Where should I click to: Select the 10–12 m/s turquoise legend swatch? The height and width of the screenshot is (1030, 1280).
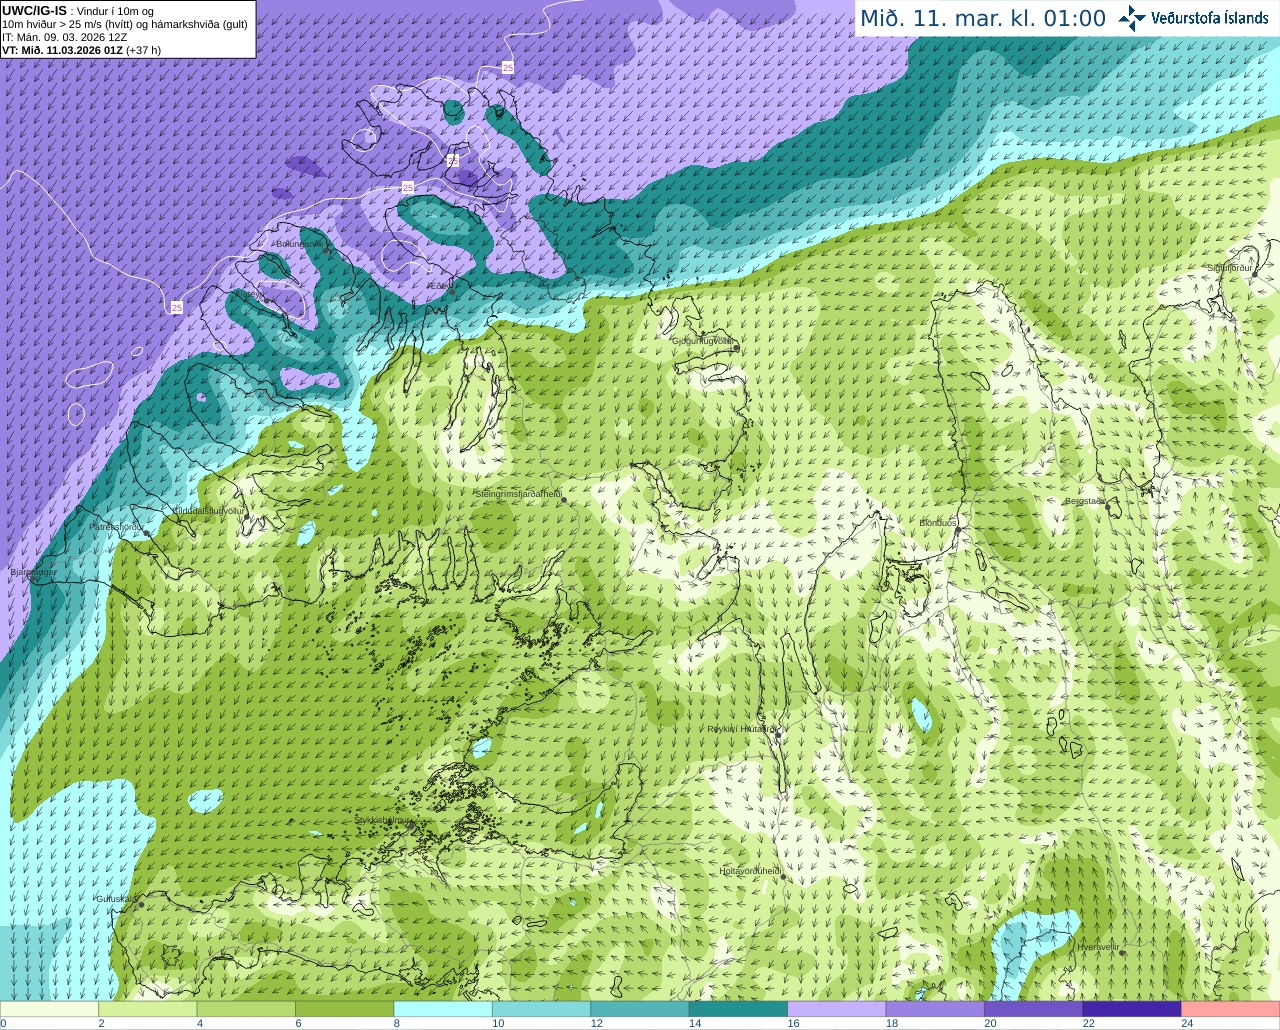pos(541,1009)
